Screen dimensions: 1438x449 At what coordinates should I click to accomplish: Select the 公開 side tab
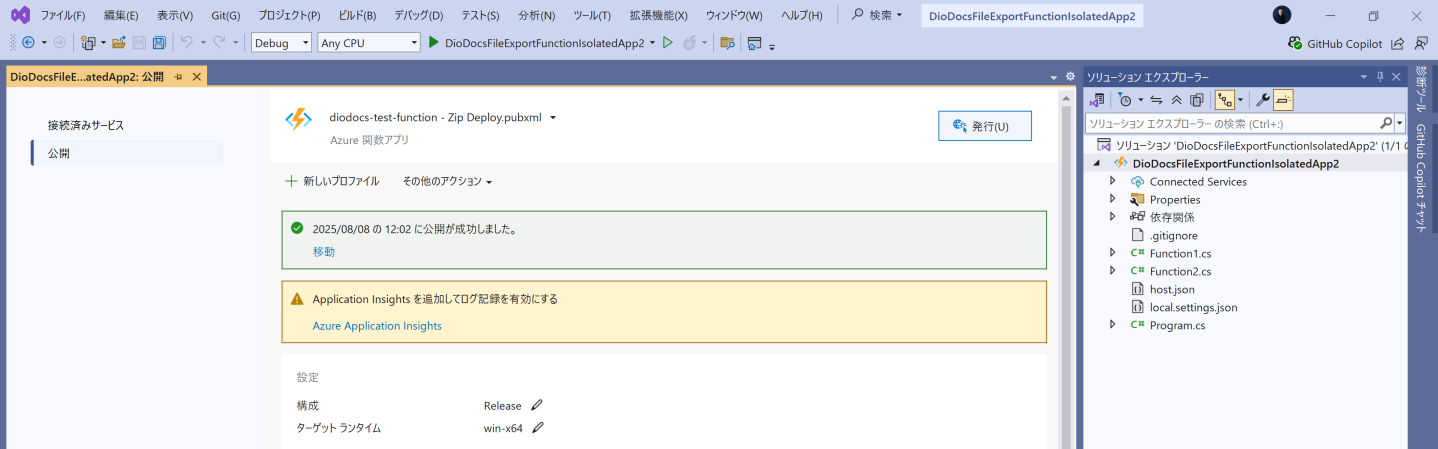coord(128,153)
